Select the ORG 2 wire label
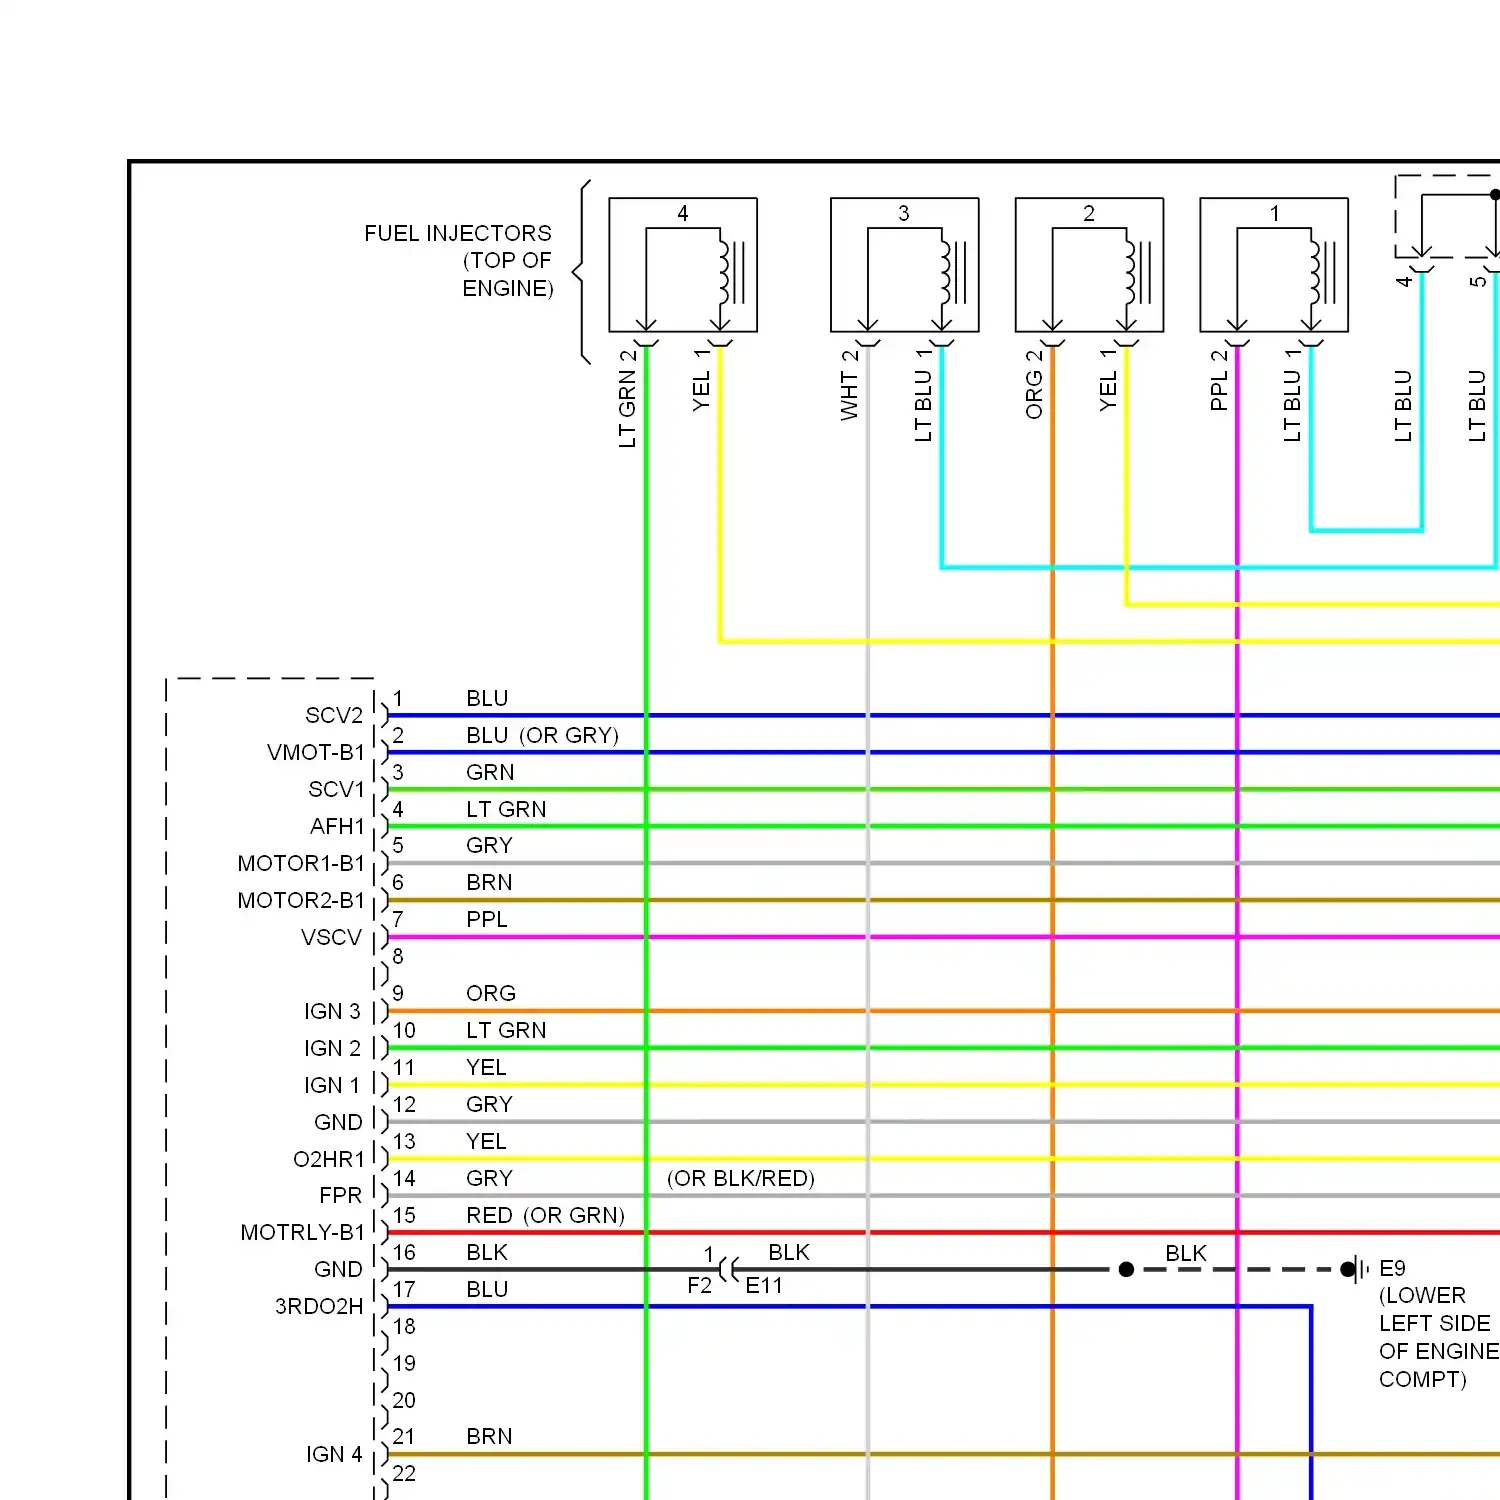This screenshot has height=1500, width=1500. 1035,384
